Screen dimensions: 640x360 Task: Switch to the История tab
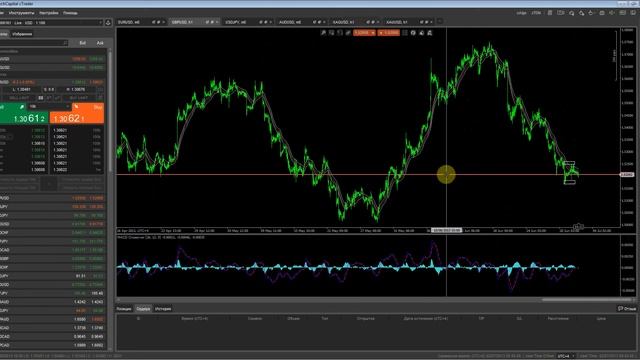point(163,309)
